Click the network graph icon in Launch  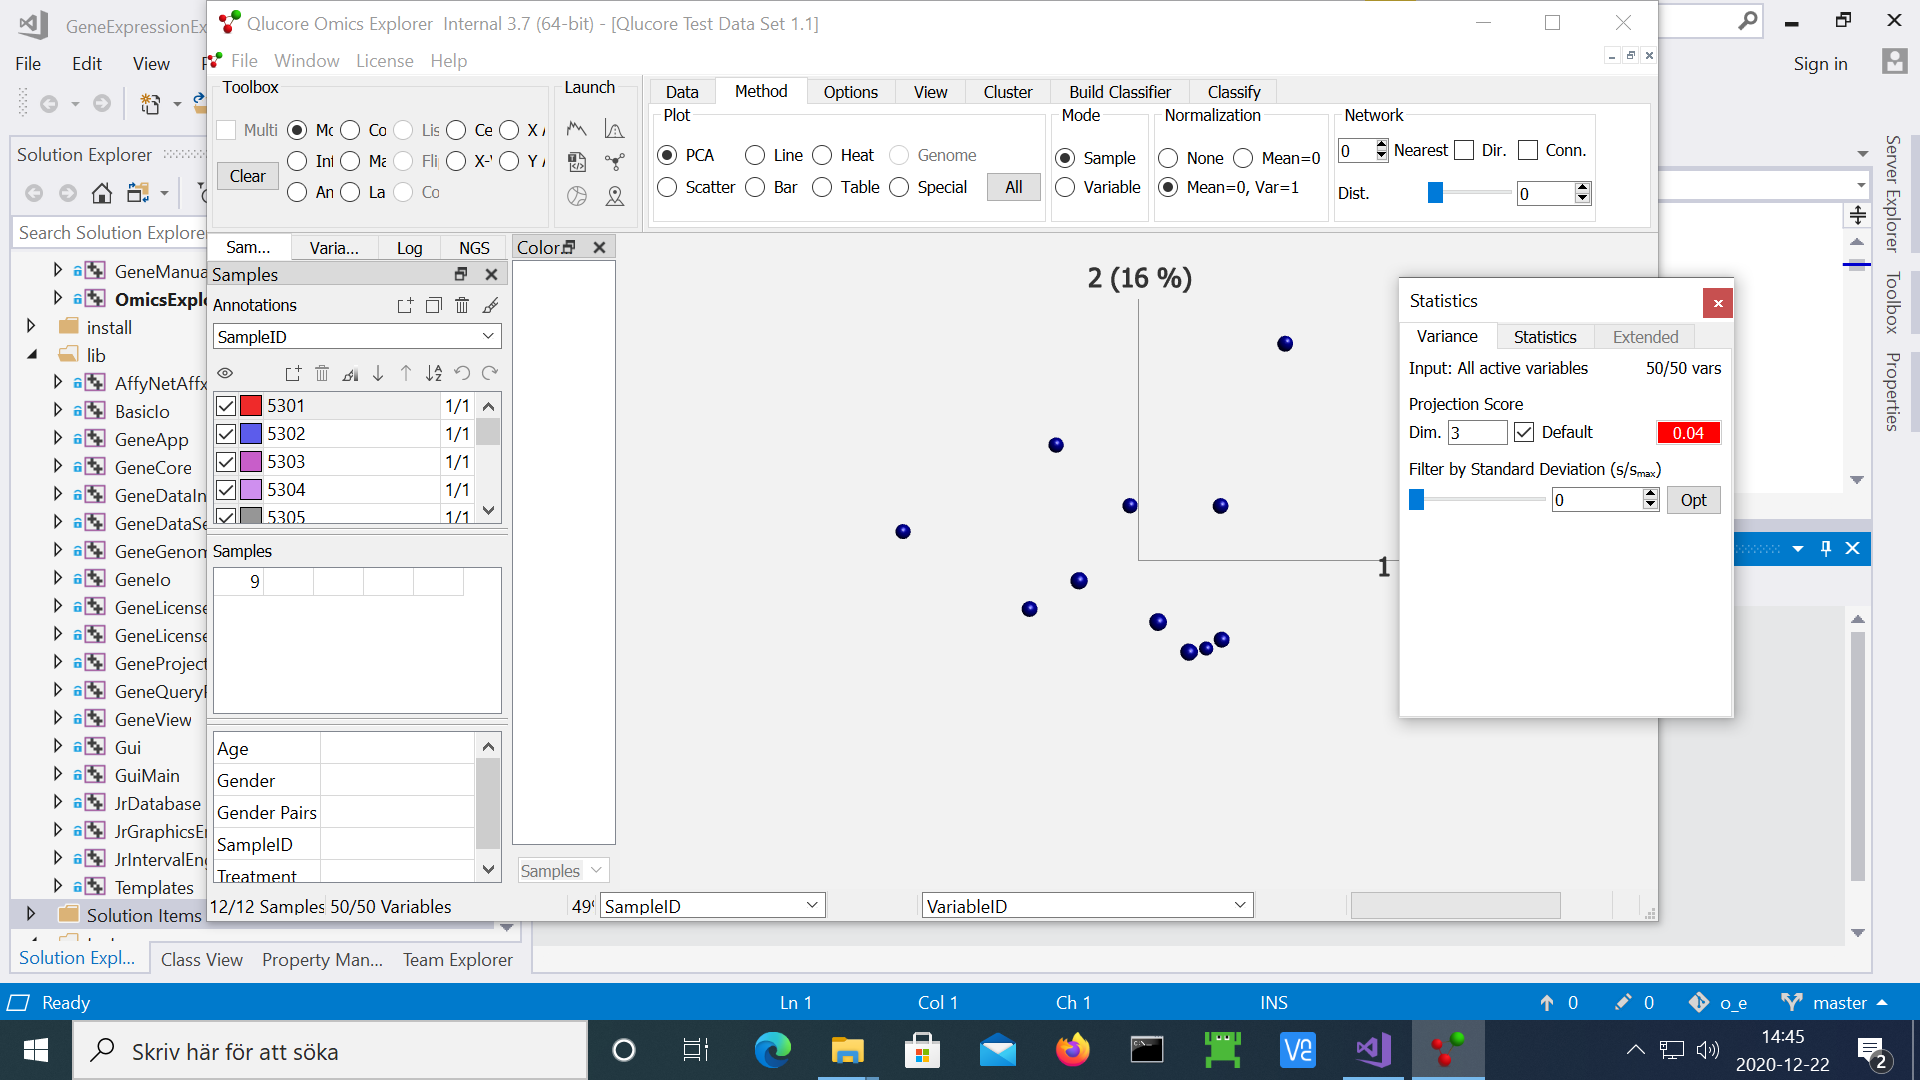(x=614, y=162)
